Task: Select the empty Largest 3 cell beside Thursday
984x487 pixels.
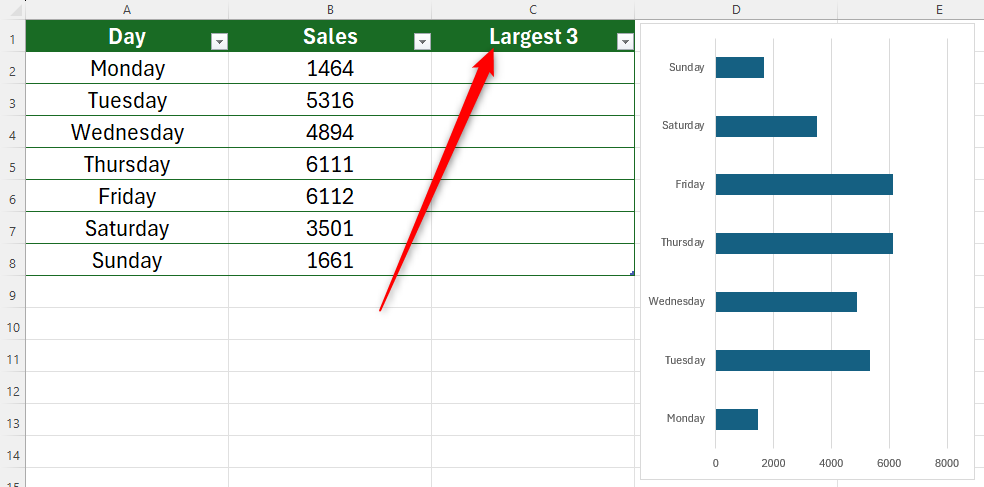Action: coord(533,164)
